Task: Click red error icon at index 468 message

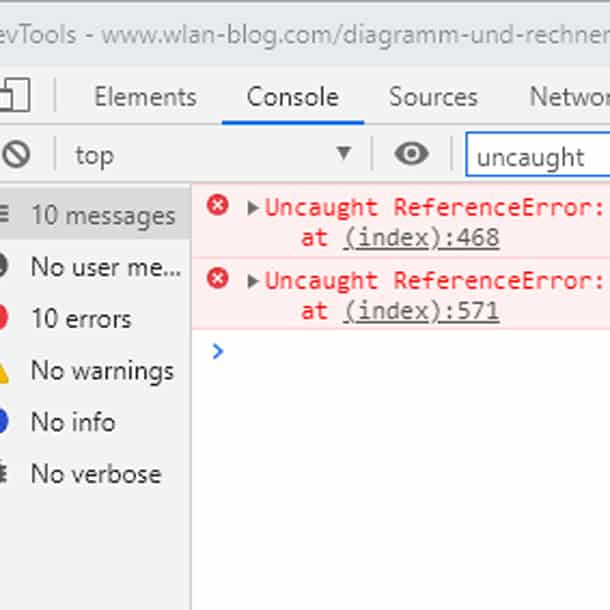Action: (x=217, y=205)
